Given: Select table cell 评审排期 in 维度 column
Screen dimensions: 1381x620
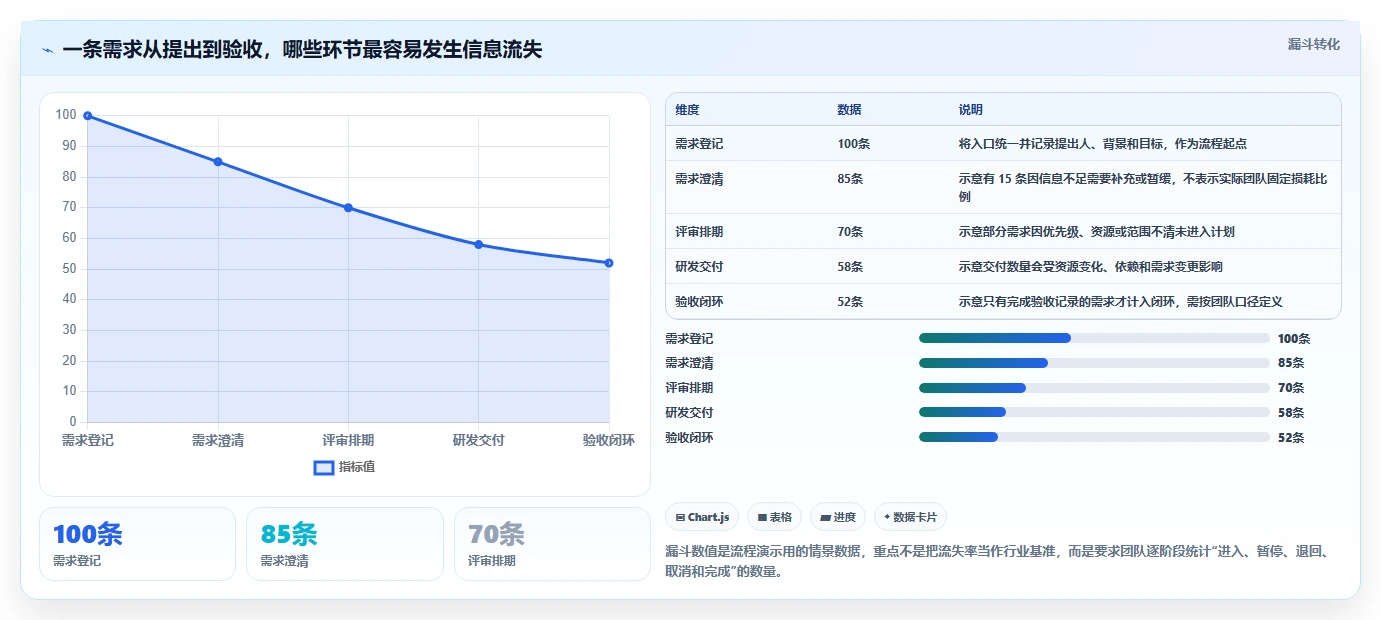Looking at the screenshot, I should (x=700, y=232).
